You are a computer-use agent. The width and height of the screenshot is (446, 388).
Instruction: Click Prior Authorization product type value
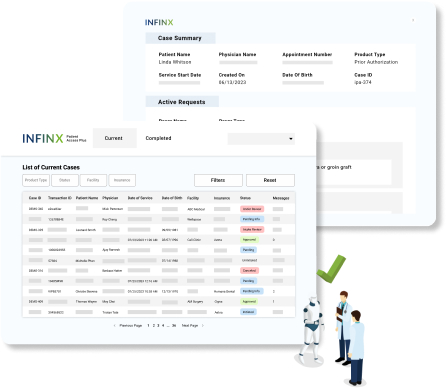click(x=376, y=62)
